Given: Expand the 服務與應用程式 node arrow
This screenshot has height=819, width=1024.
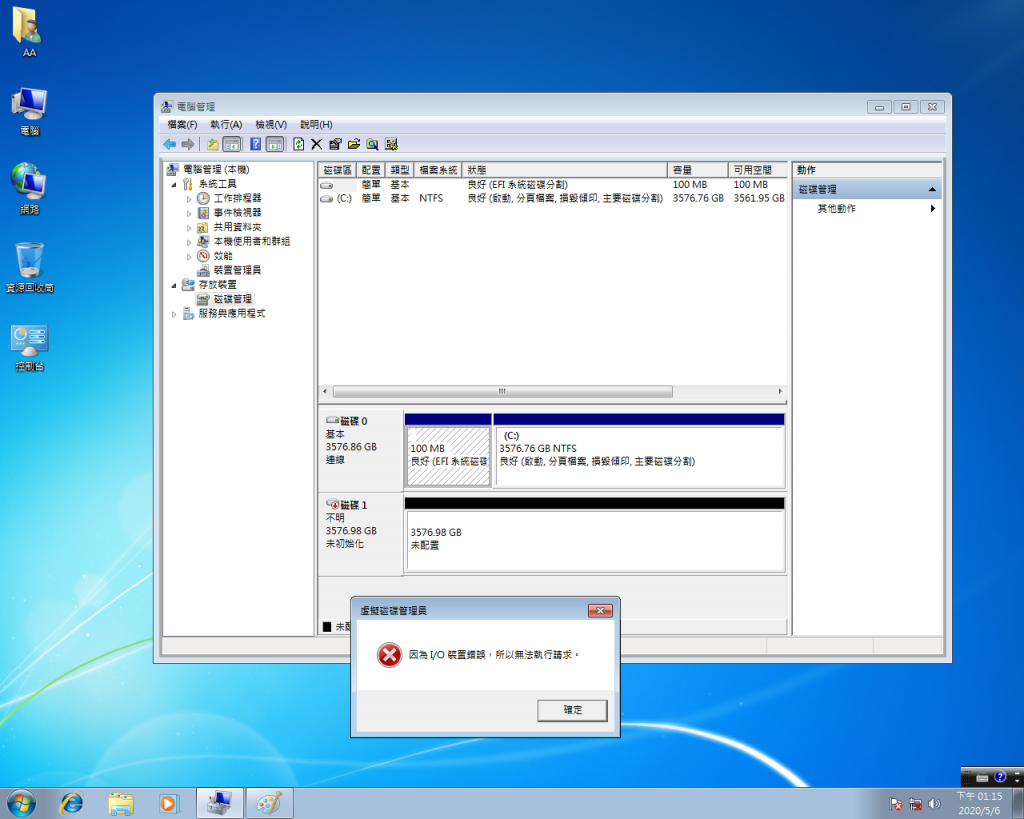Looking at the screenshot, I should 174,314.
